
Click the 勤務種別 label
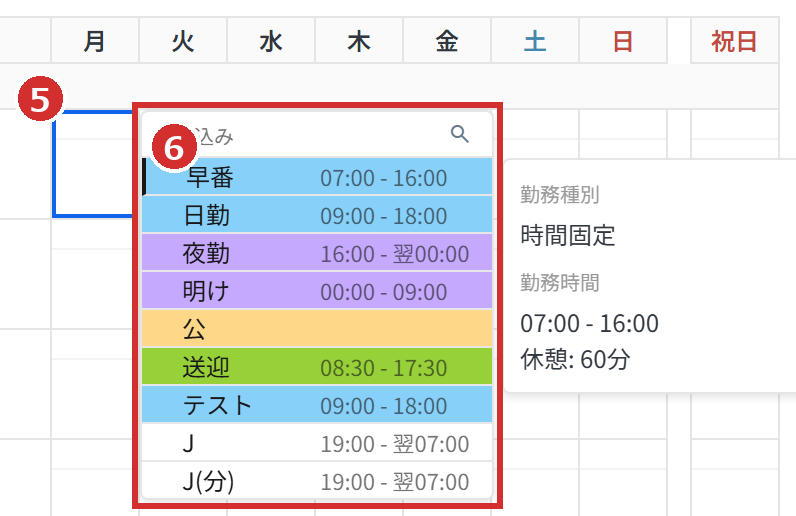[x=559, y=195]
